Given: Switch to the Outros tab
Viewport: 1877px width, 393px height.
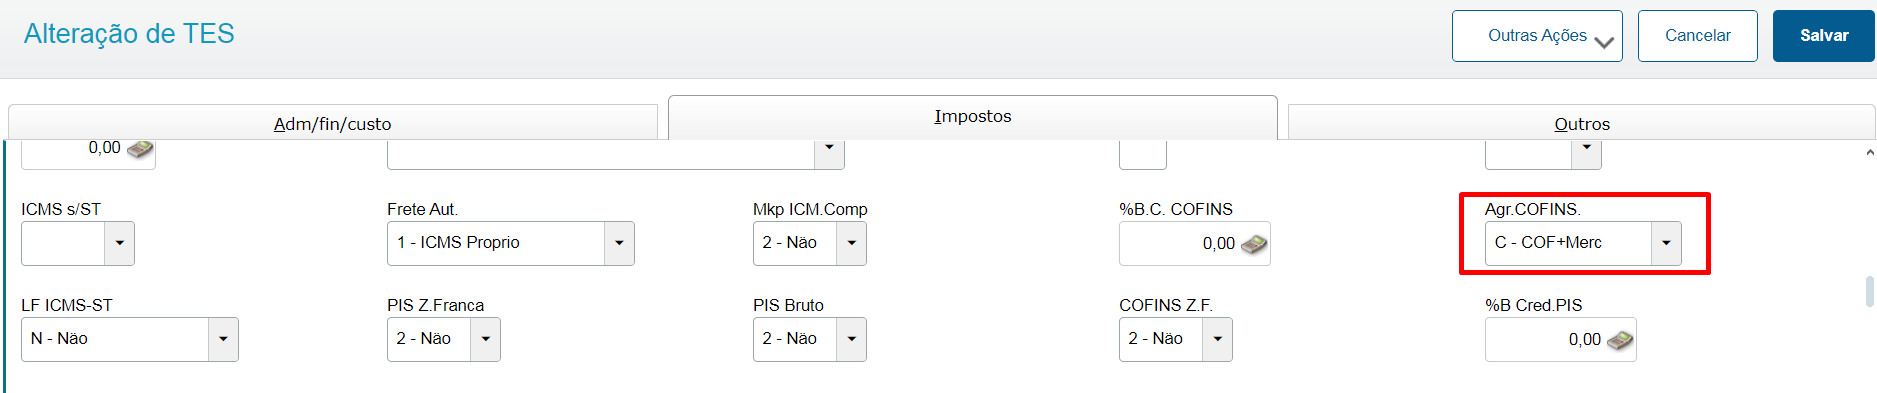Looking at the screenshot, I should coord(1582,123).
